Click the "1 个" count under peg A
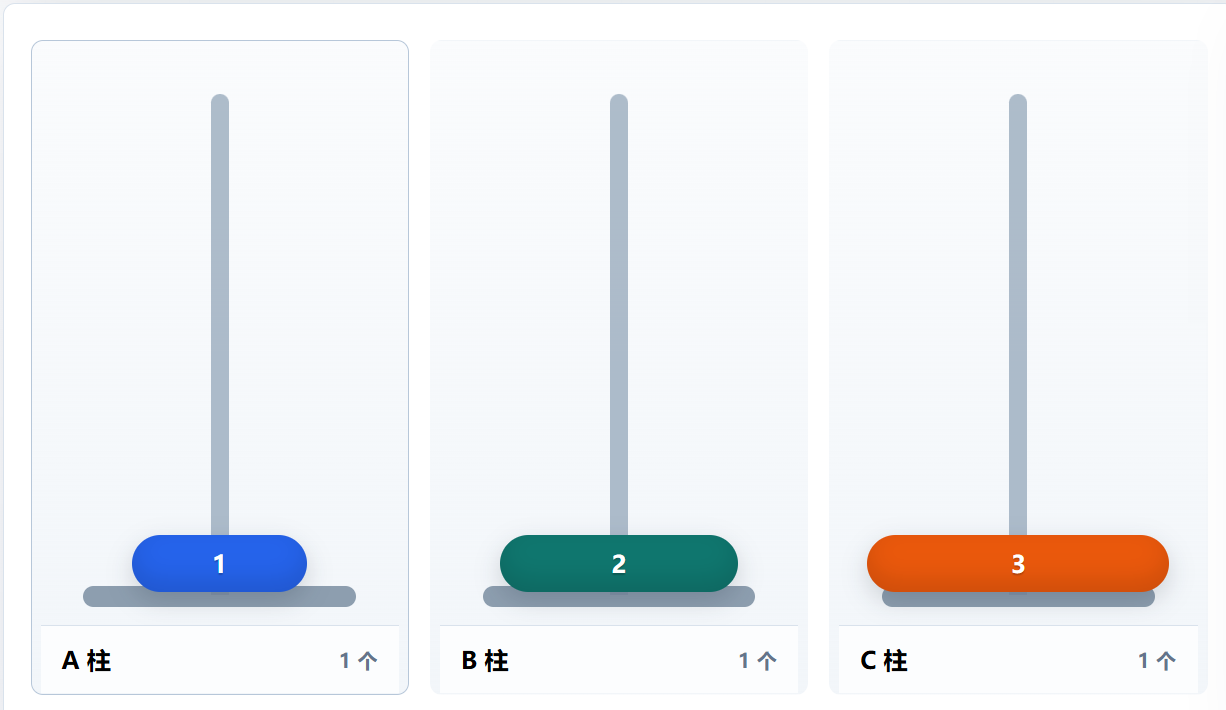 coord(358,661)
